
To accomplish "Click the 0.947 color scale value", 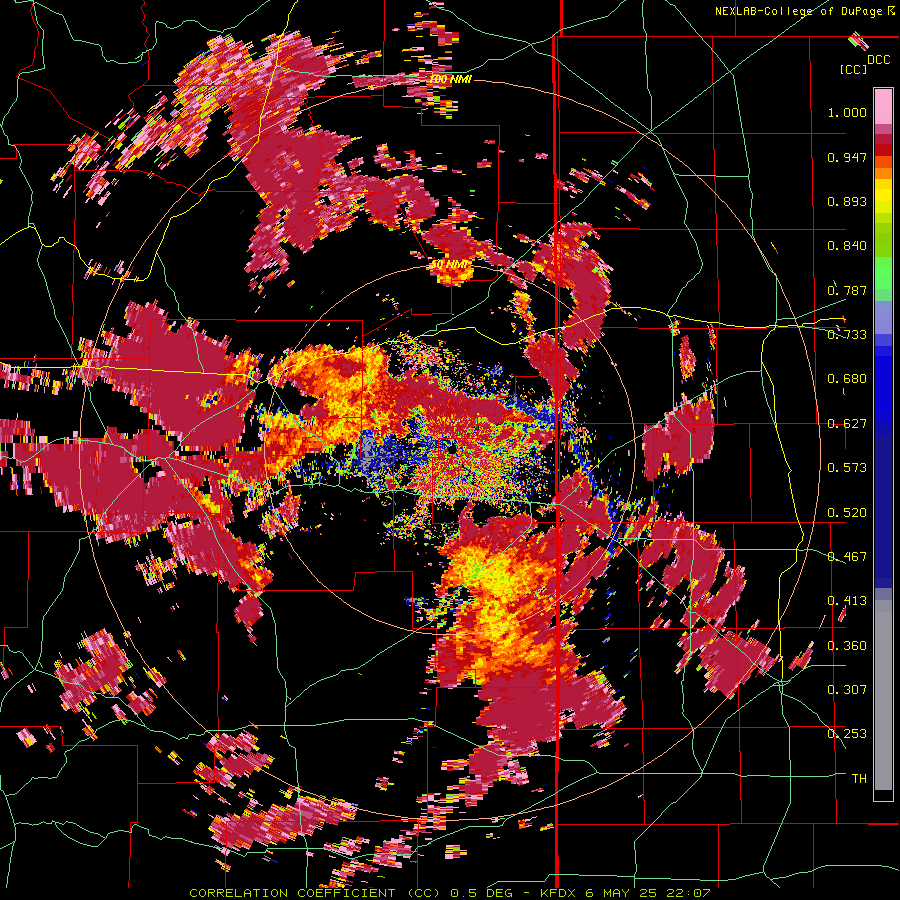I will tap(847, 157).
